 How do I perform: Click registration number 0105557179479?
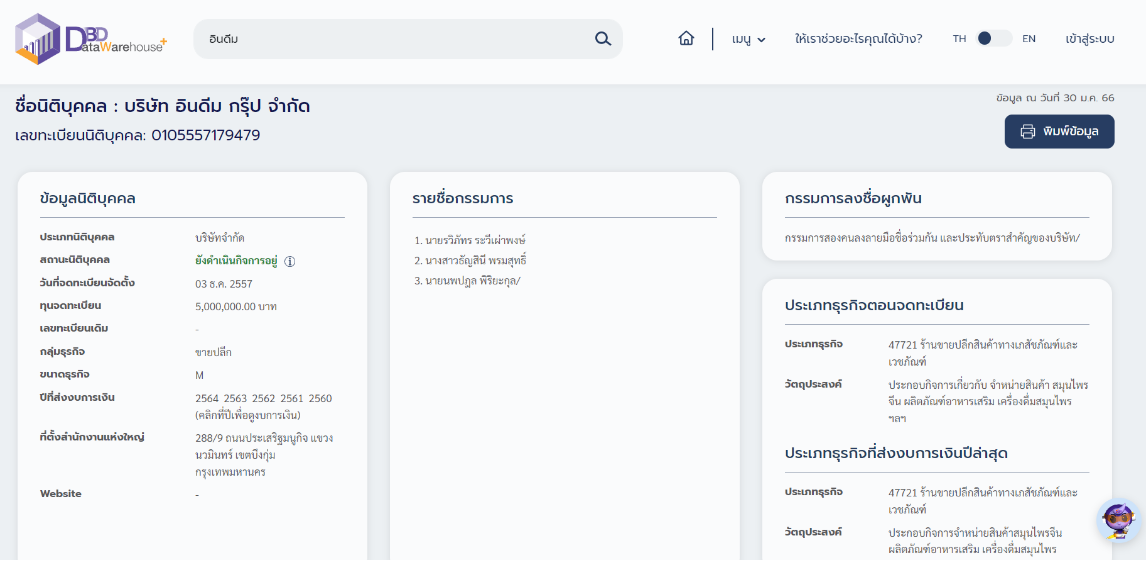click(x=206, y=135)
